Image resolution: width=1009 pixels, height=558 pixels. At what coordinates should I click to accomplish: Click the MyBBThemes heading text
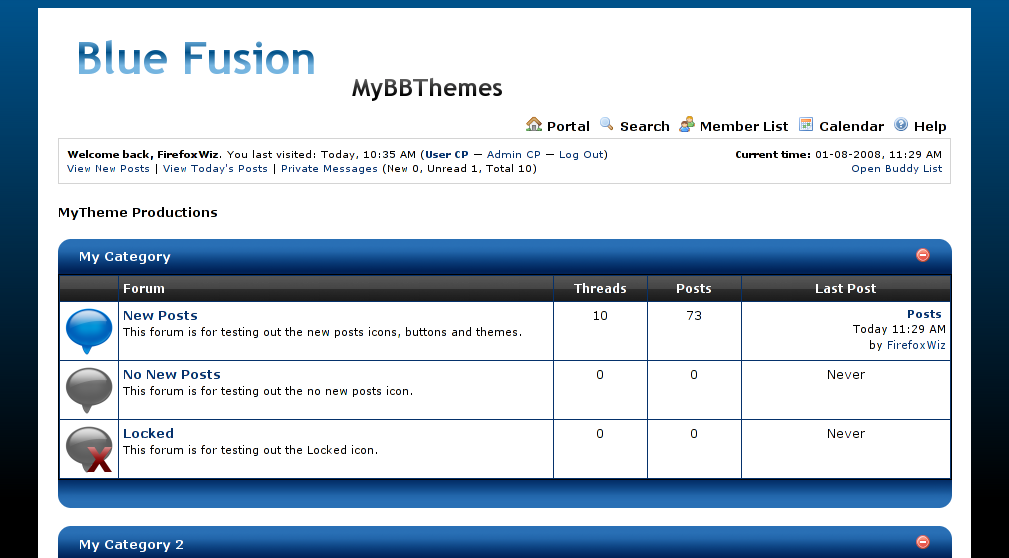[427, 88]
